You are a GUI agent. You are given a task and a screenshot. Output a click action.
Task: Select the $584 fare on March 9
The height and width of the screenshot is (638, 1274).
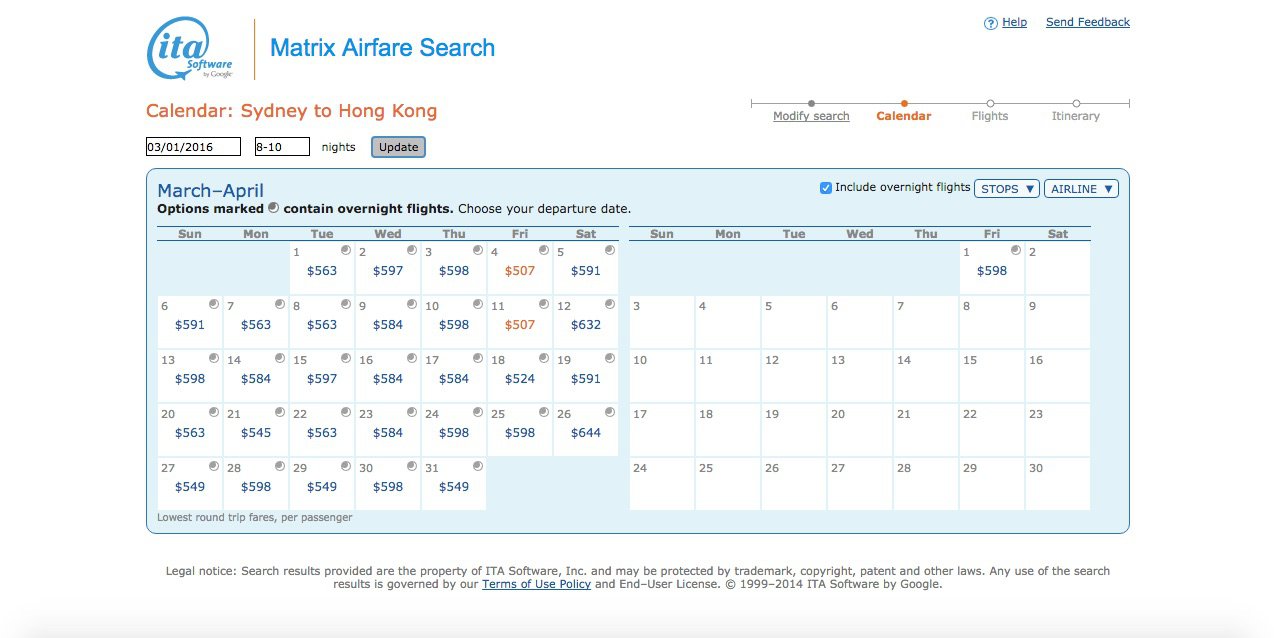(388, 325)
